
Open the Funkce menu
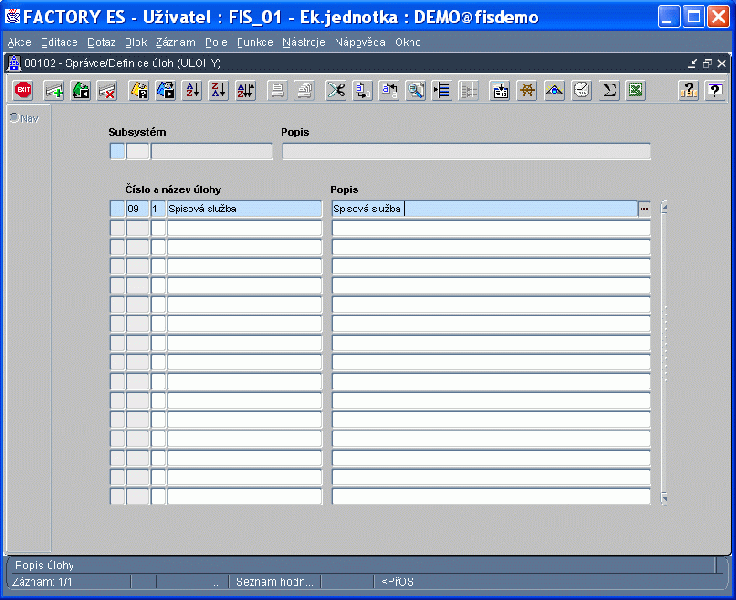click(255, 42)
